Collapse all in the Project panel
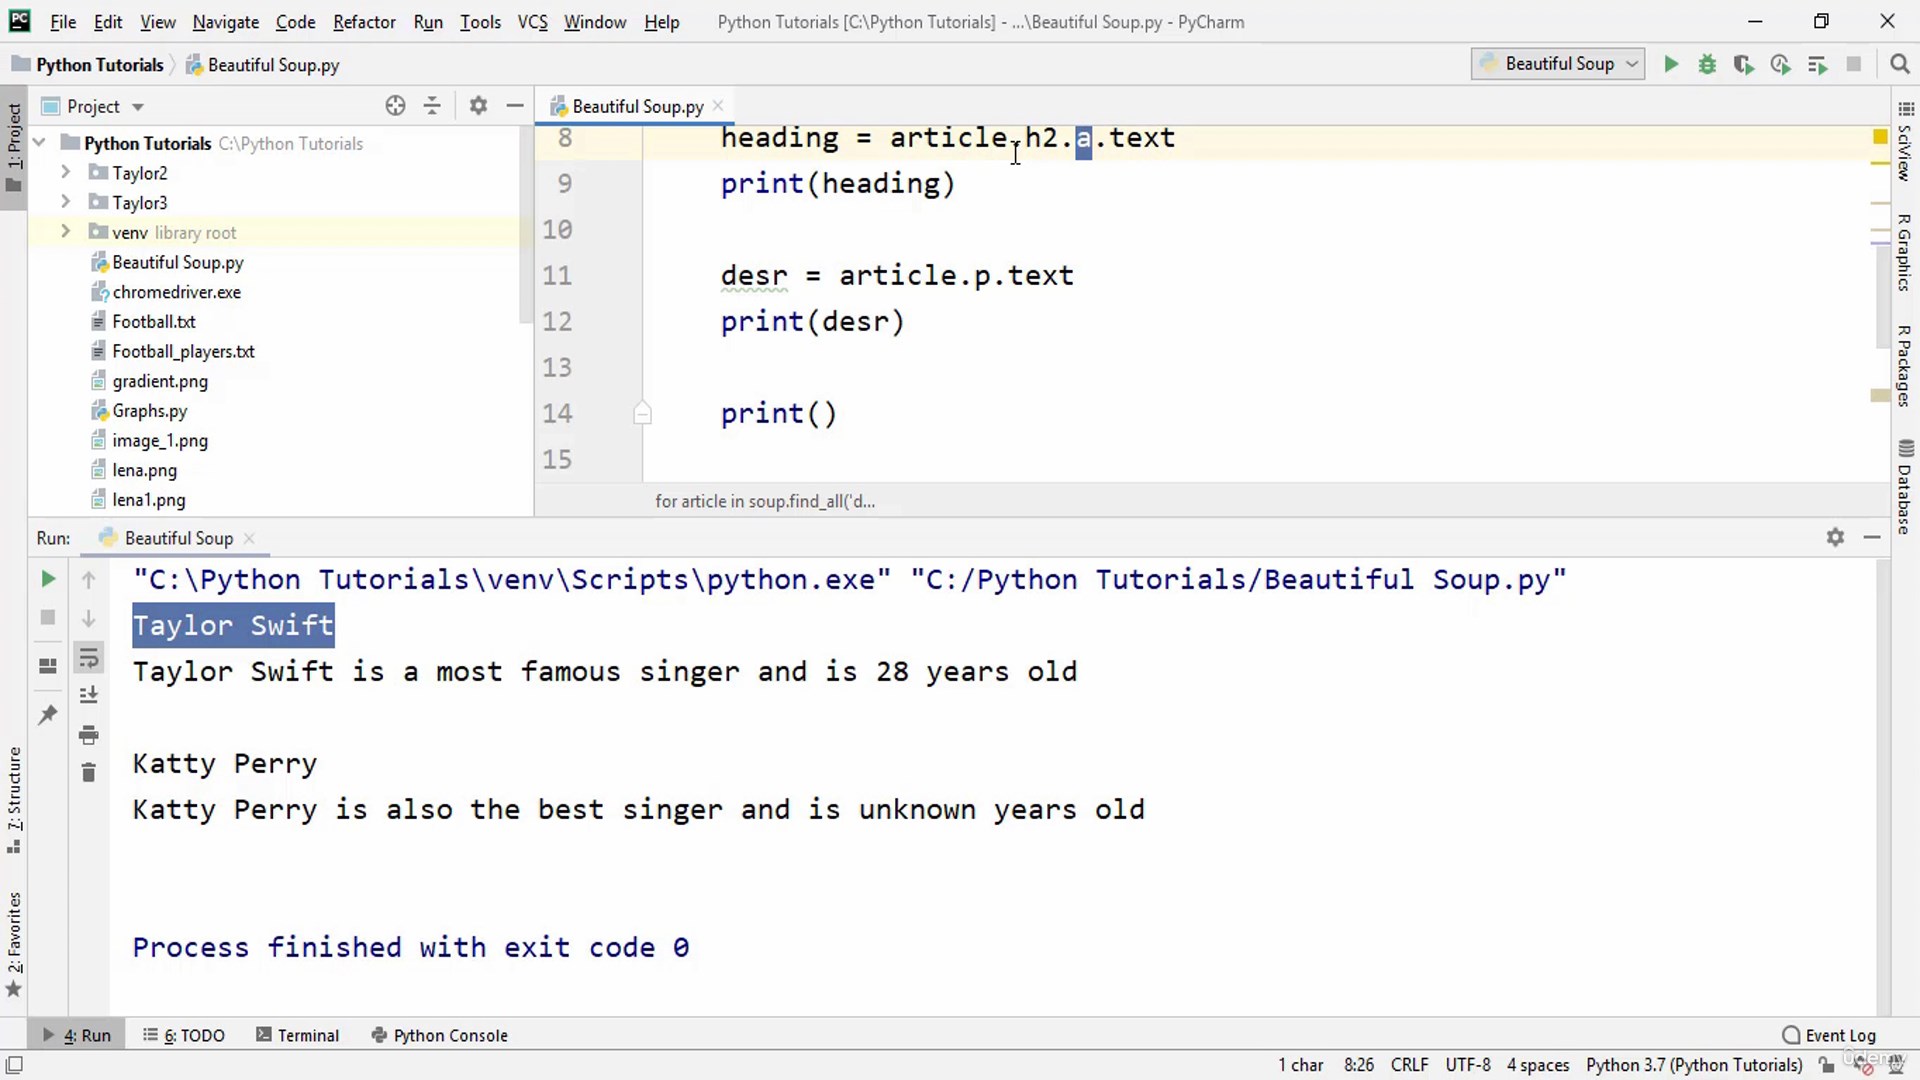 pos(432,106)
